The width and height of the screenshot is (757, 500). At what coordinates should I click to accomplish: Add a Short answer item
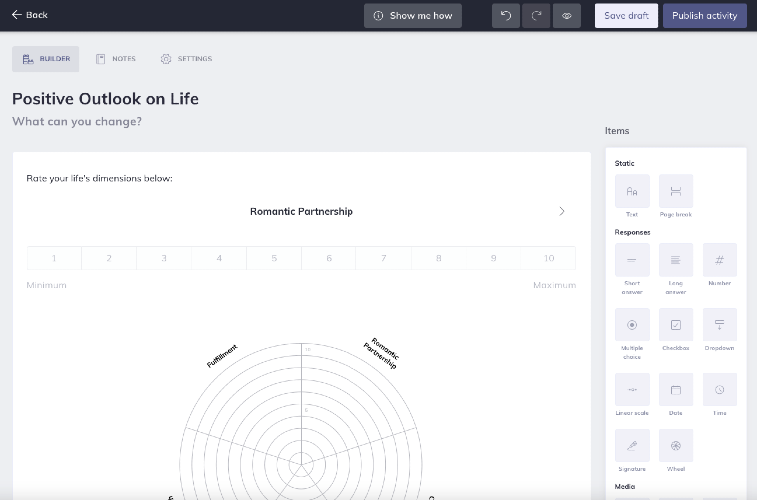tap(632, 260)
